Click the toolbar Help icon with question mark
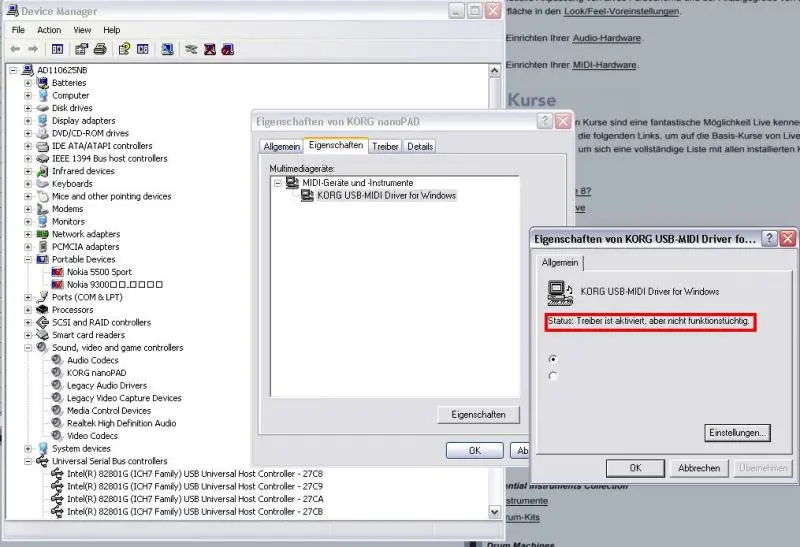 [124, 48]
